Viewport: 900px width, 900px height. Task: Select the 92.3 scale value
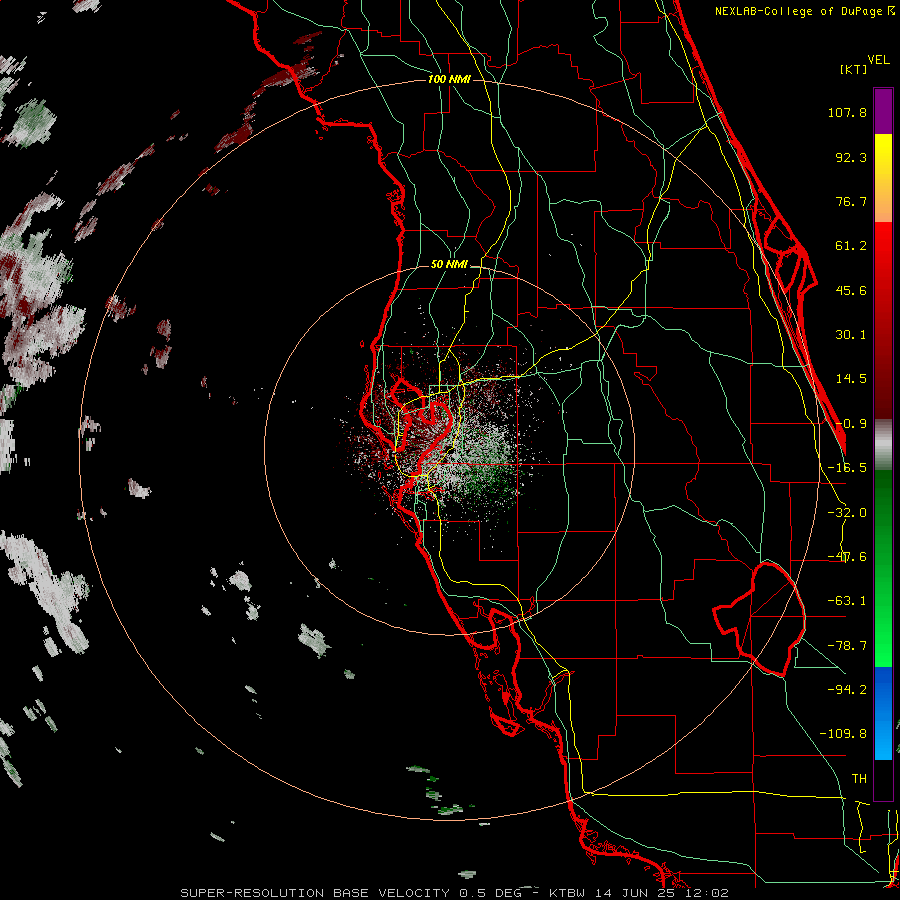click(851, 157)
